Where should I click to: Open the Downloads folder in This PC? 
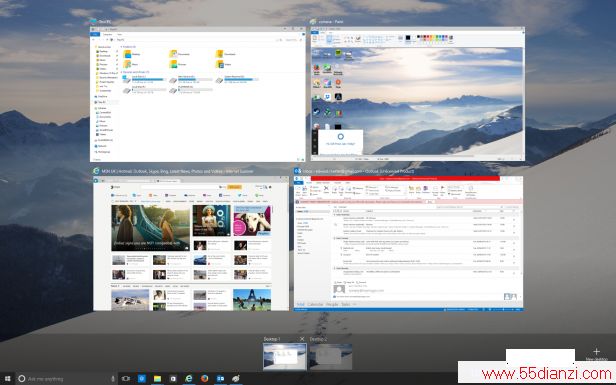pos(226,54)
